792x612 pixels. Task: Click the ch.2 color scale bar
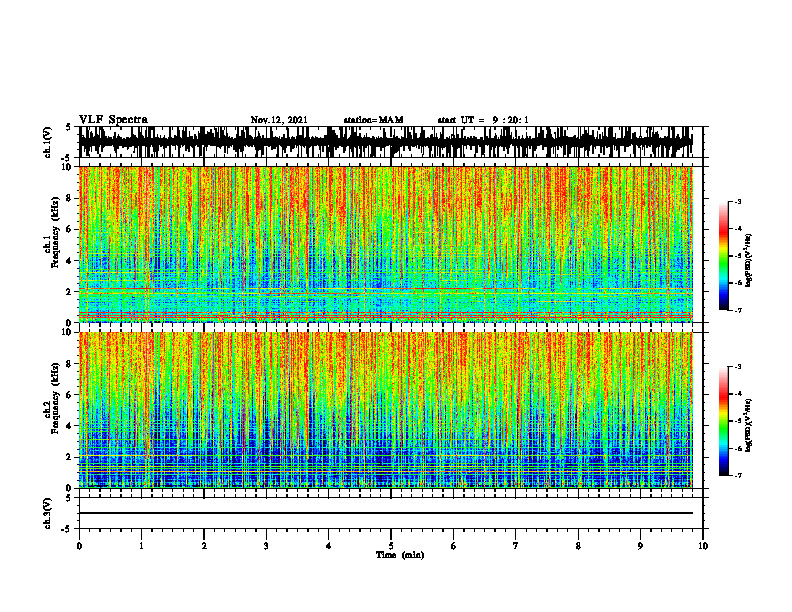click(724, 421)
